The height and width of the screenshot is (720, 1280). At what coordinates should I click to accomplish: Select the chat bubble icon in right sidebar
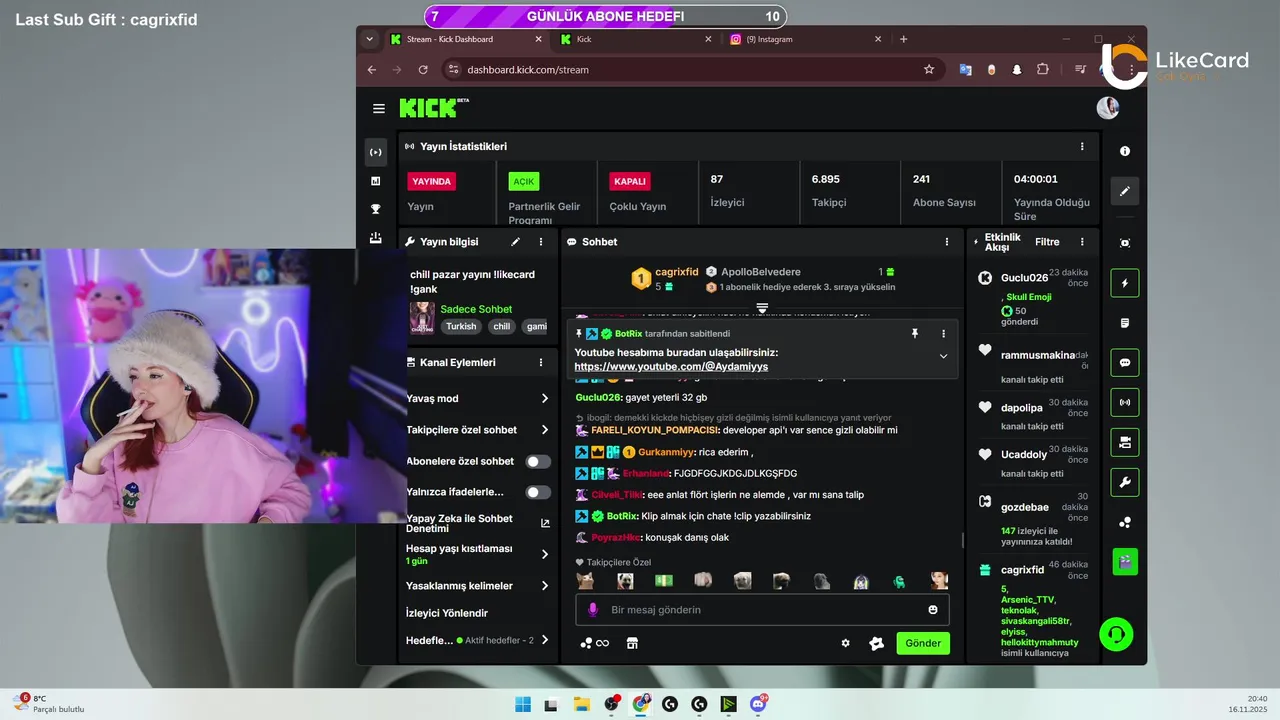[1125, 363]
